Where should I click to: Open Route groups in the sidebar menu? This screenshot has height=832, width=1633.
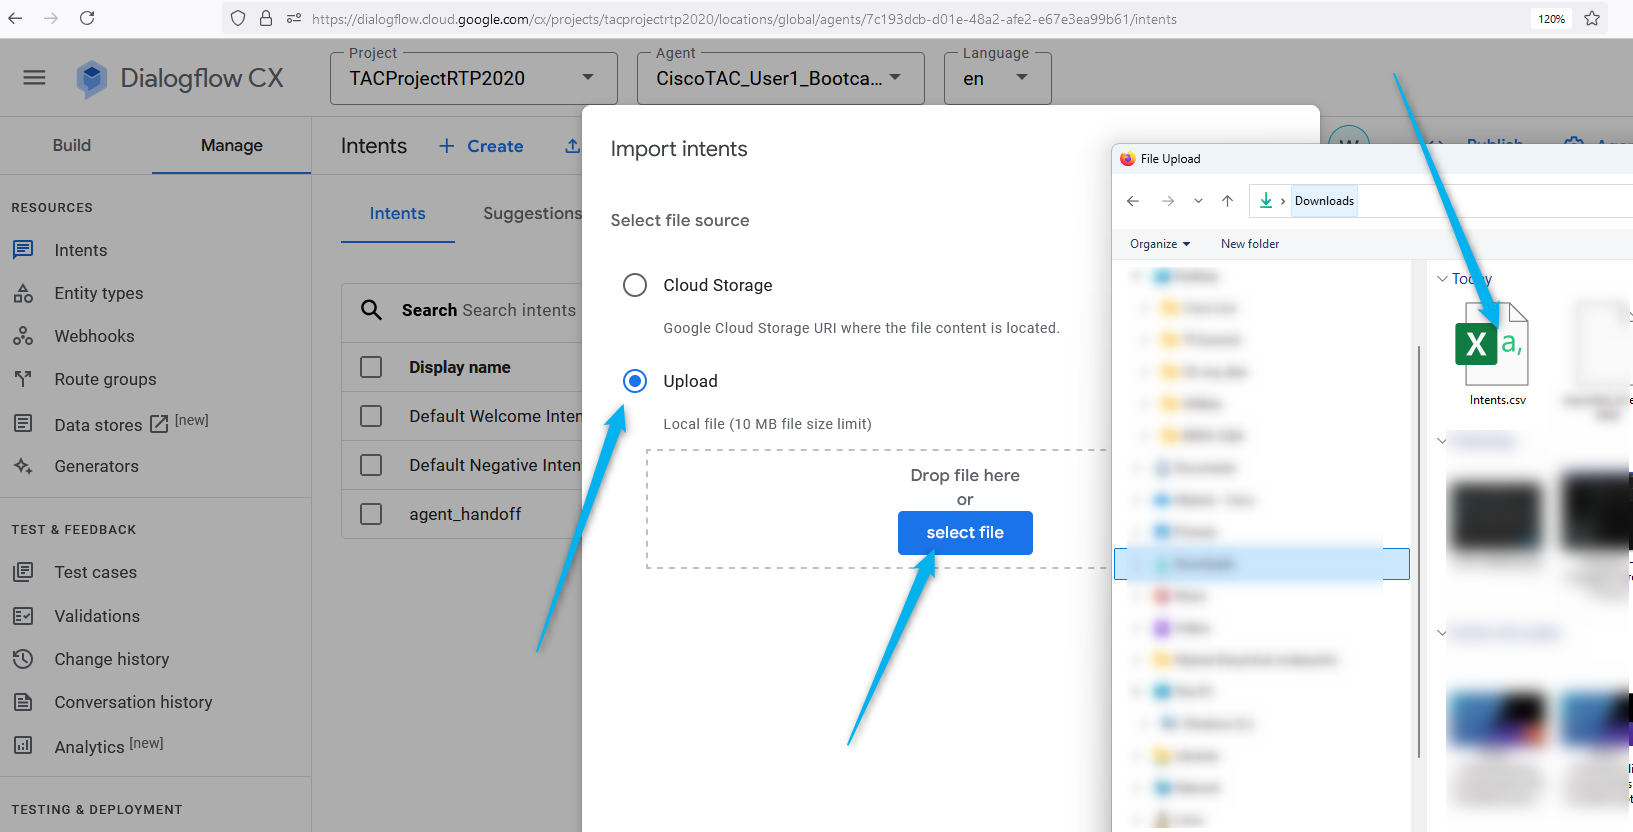tap(105, 379)
